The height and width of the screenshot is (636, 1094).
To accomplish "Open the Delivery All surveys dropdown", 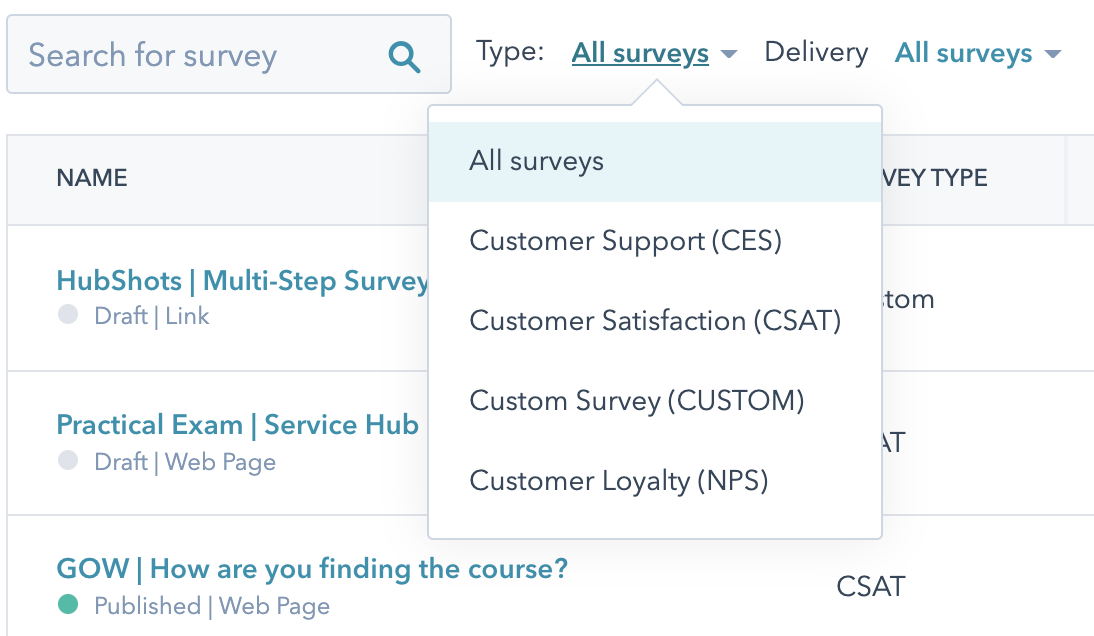I will point(963,53).
